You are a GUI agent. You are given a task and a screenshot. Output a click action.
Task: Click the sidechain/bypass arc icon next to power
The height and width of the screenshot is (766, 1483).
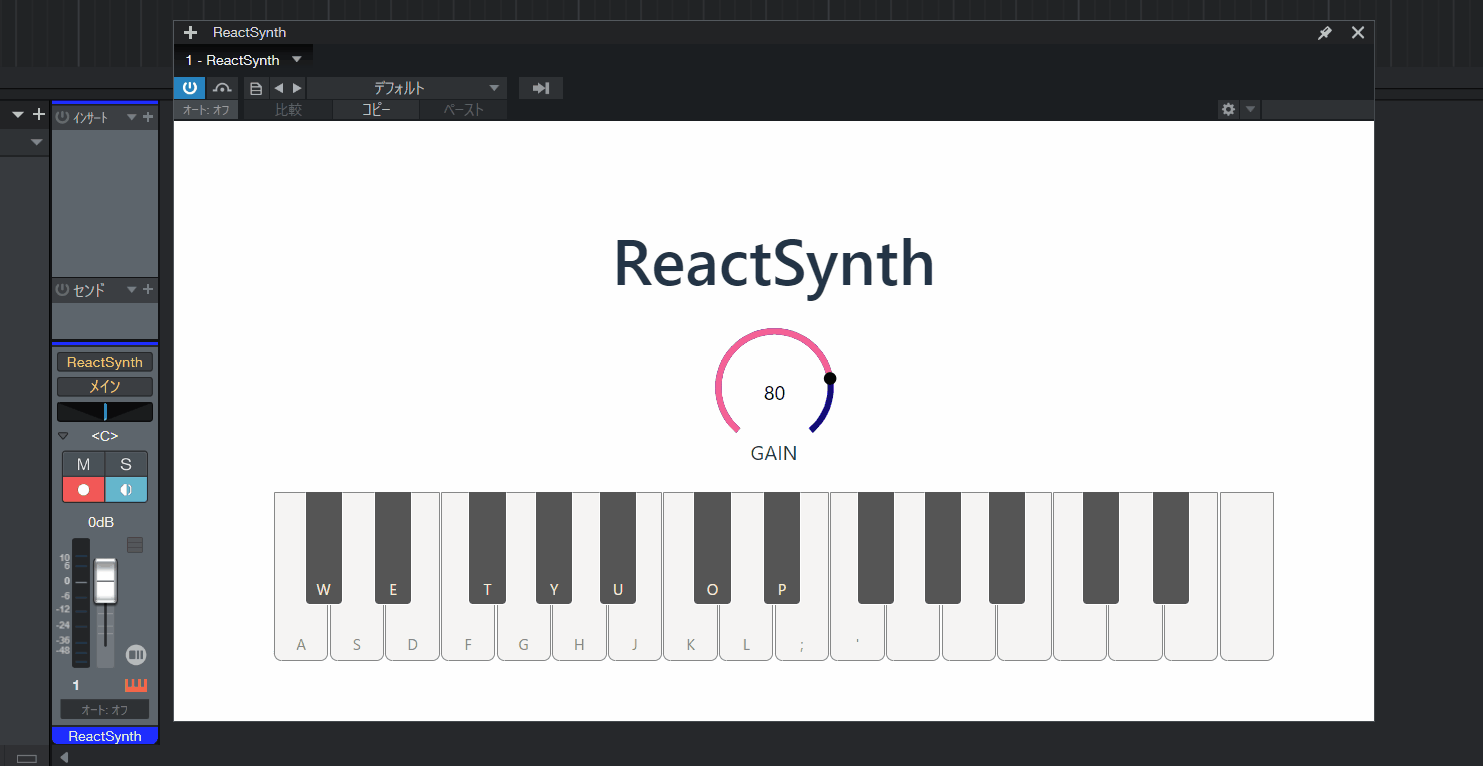[222, 88]
